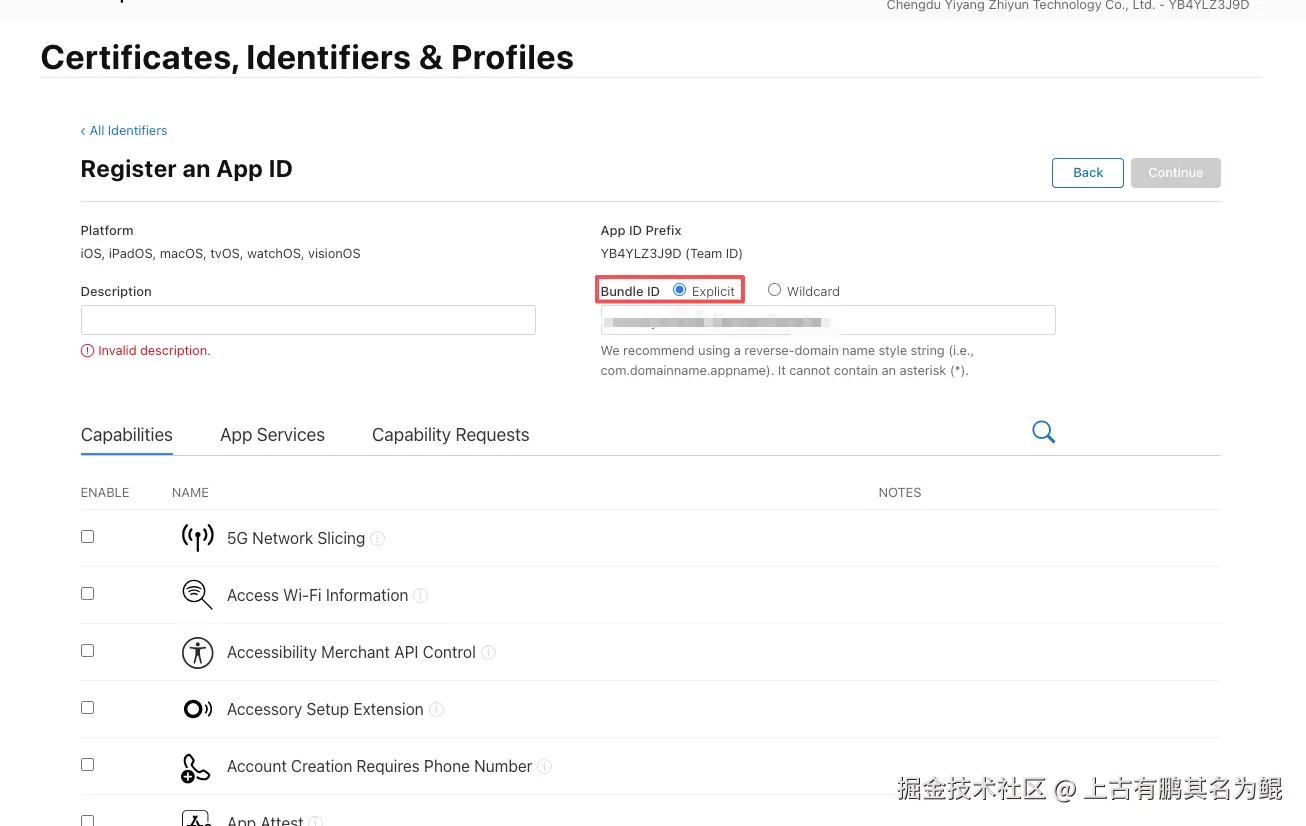Screen dimensions: 1306x826
Task: Click the Account Creation Requires Phone Number icon
Action: tap(196, 767)
